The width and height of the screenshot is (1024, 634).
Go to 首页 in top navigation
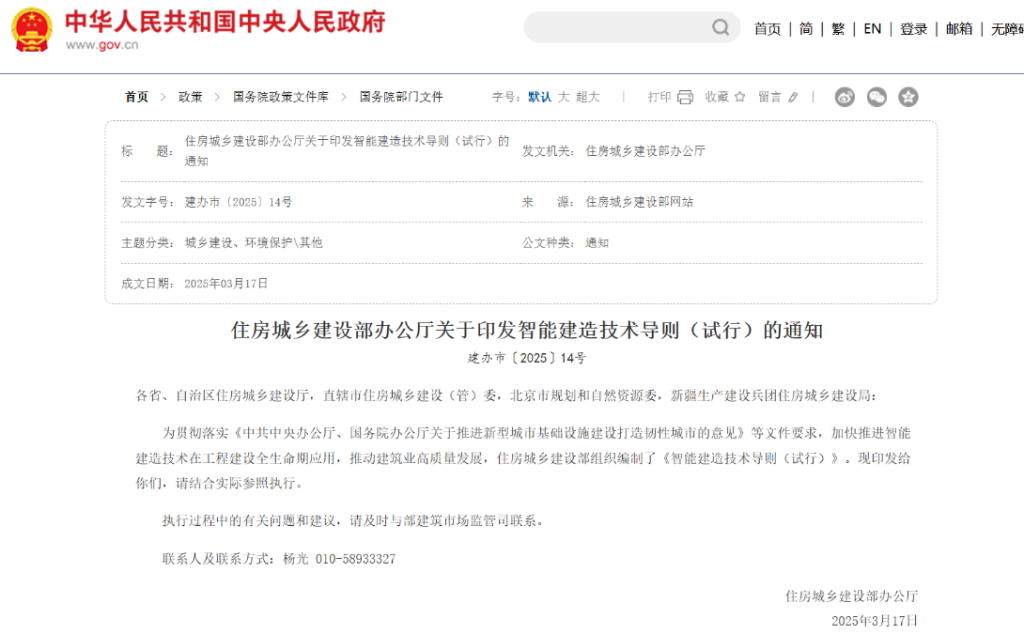[767, 29]
